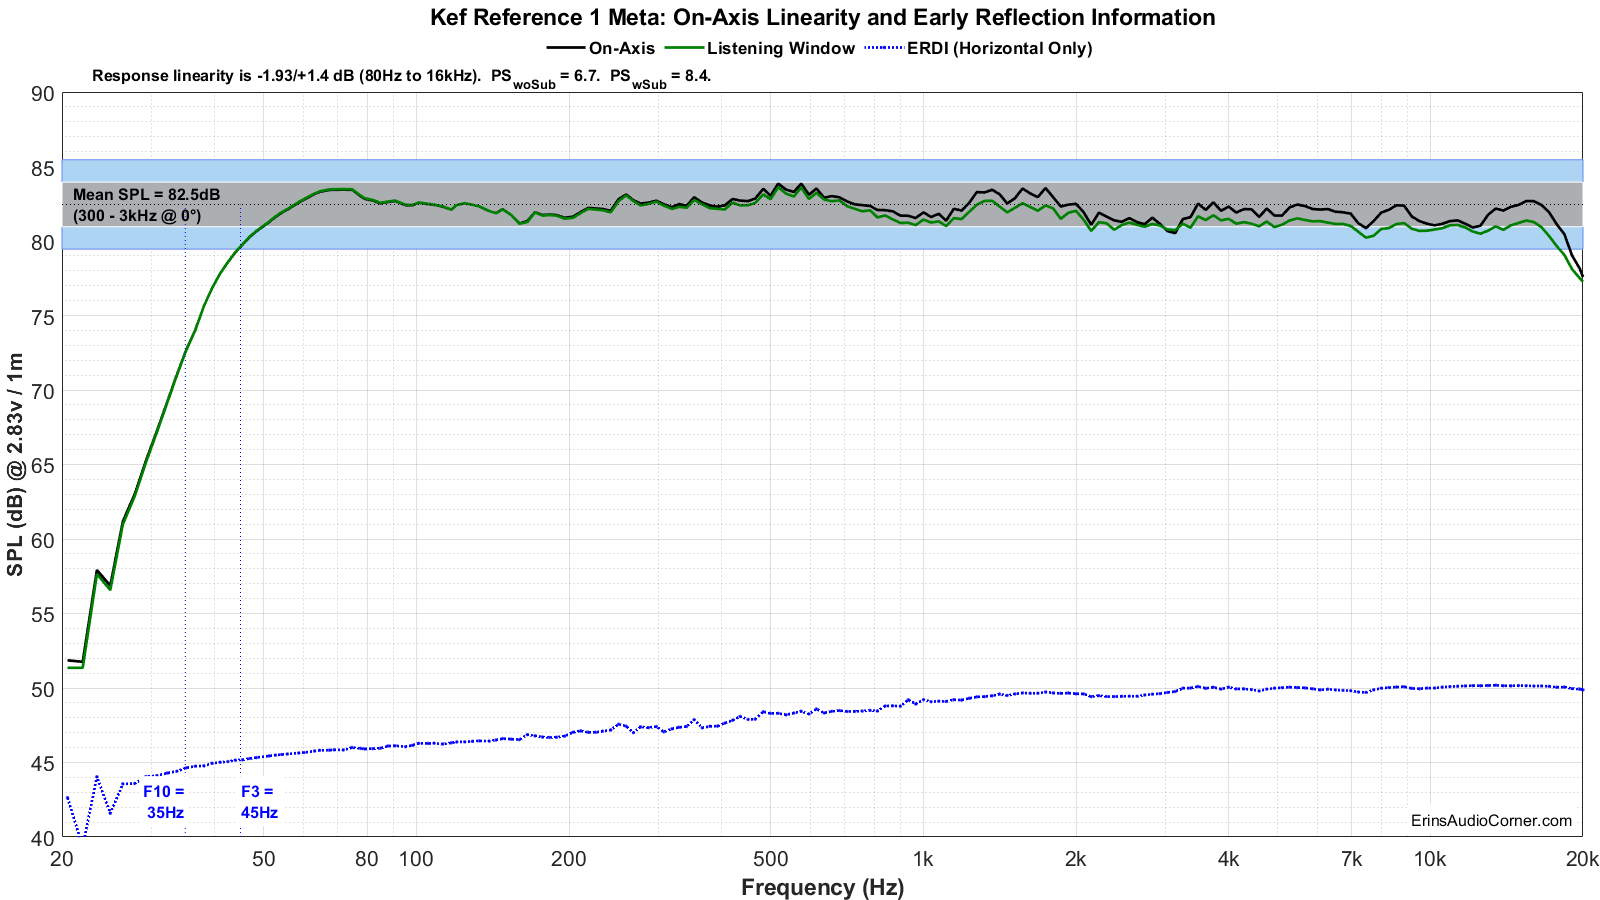Click the 200 tick on the frequency axis

(x=569, y=859)
